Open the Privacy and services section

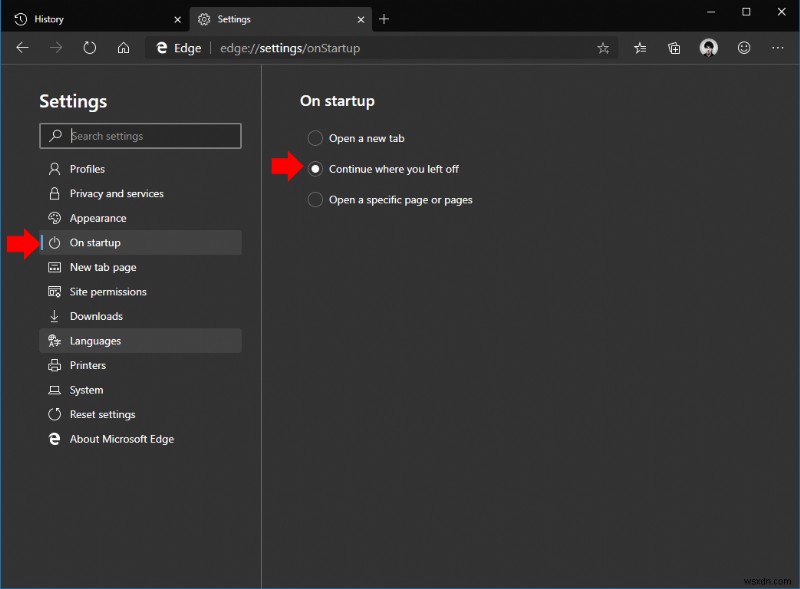tap(115, 193)
